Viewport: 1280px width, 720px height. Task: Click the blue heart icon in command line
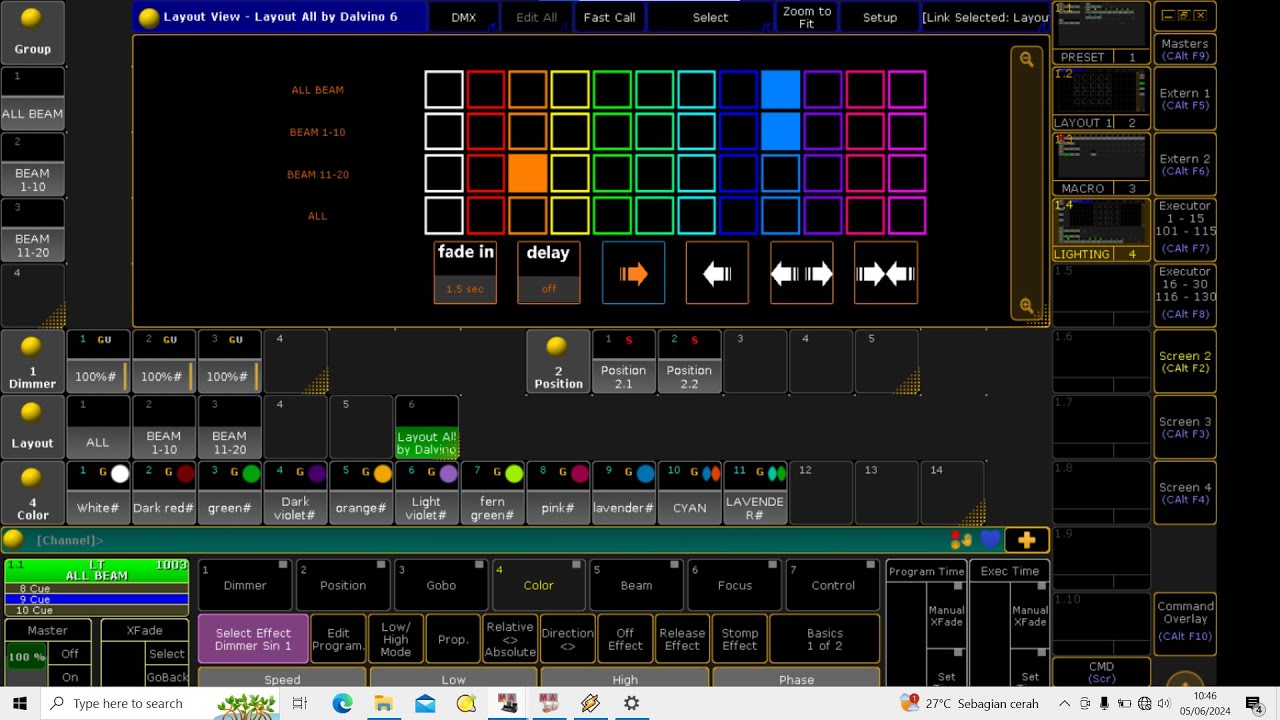(x=990, y=540)
